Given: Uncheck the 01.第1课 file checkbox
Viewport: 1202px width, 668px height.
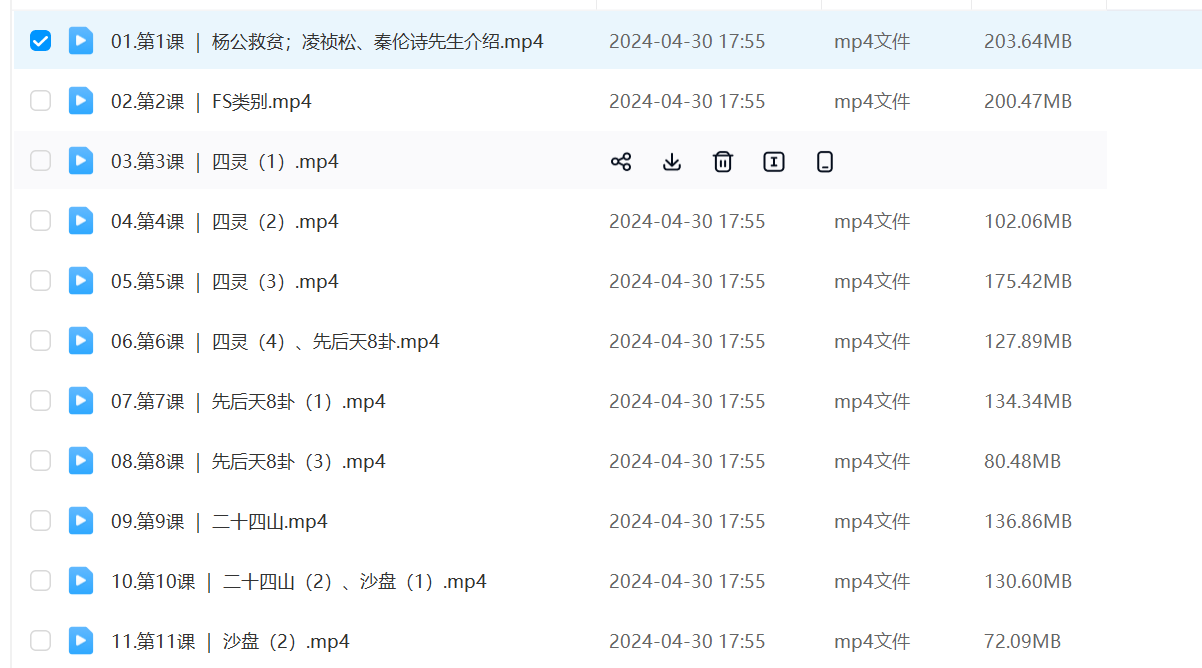Looking at the screenshot, I should tap(40, 41).
